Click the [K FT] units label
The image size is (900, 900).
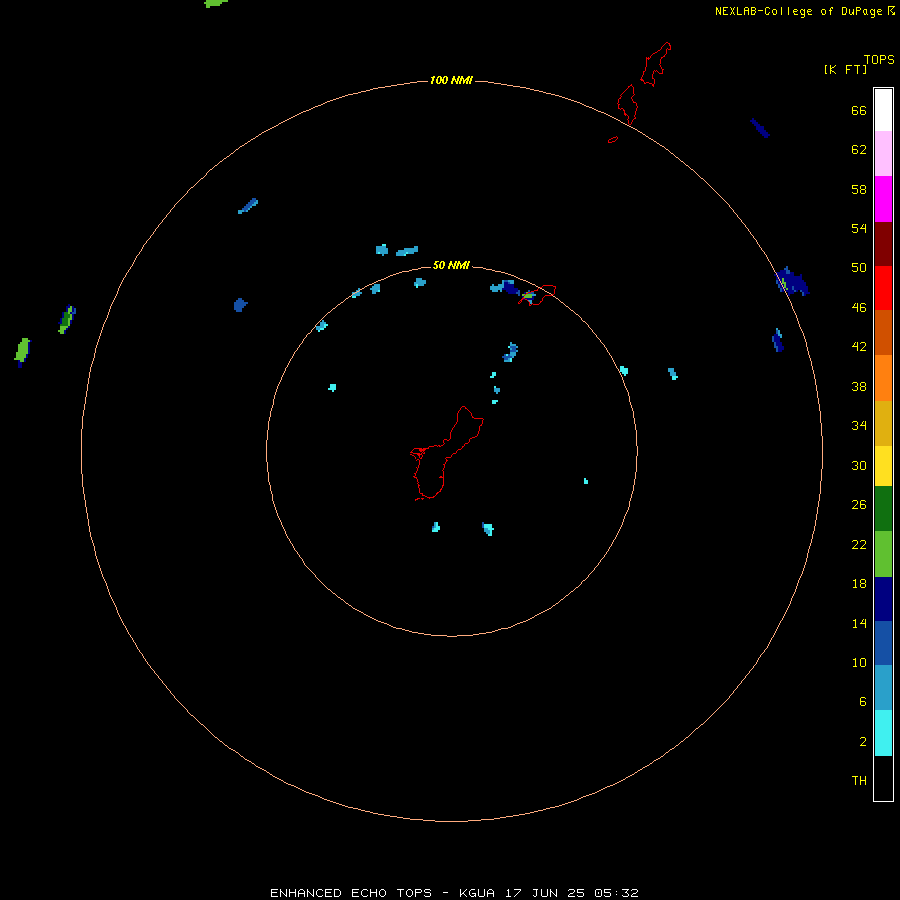click(x=845, y=69)
